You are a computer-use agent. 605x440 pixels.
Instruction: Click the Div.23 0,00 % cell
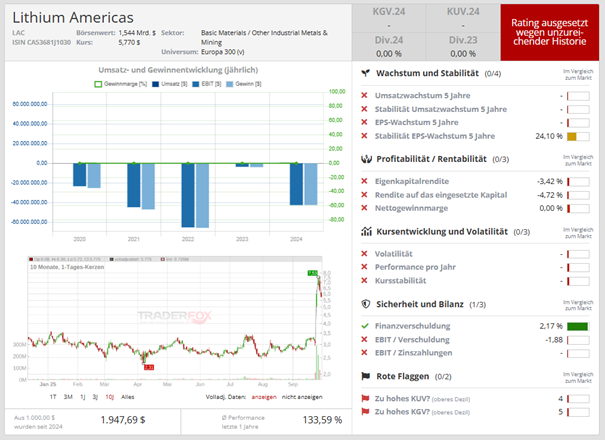tap(463, 47)
